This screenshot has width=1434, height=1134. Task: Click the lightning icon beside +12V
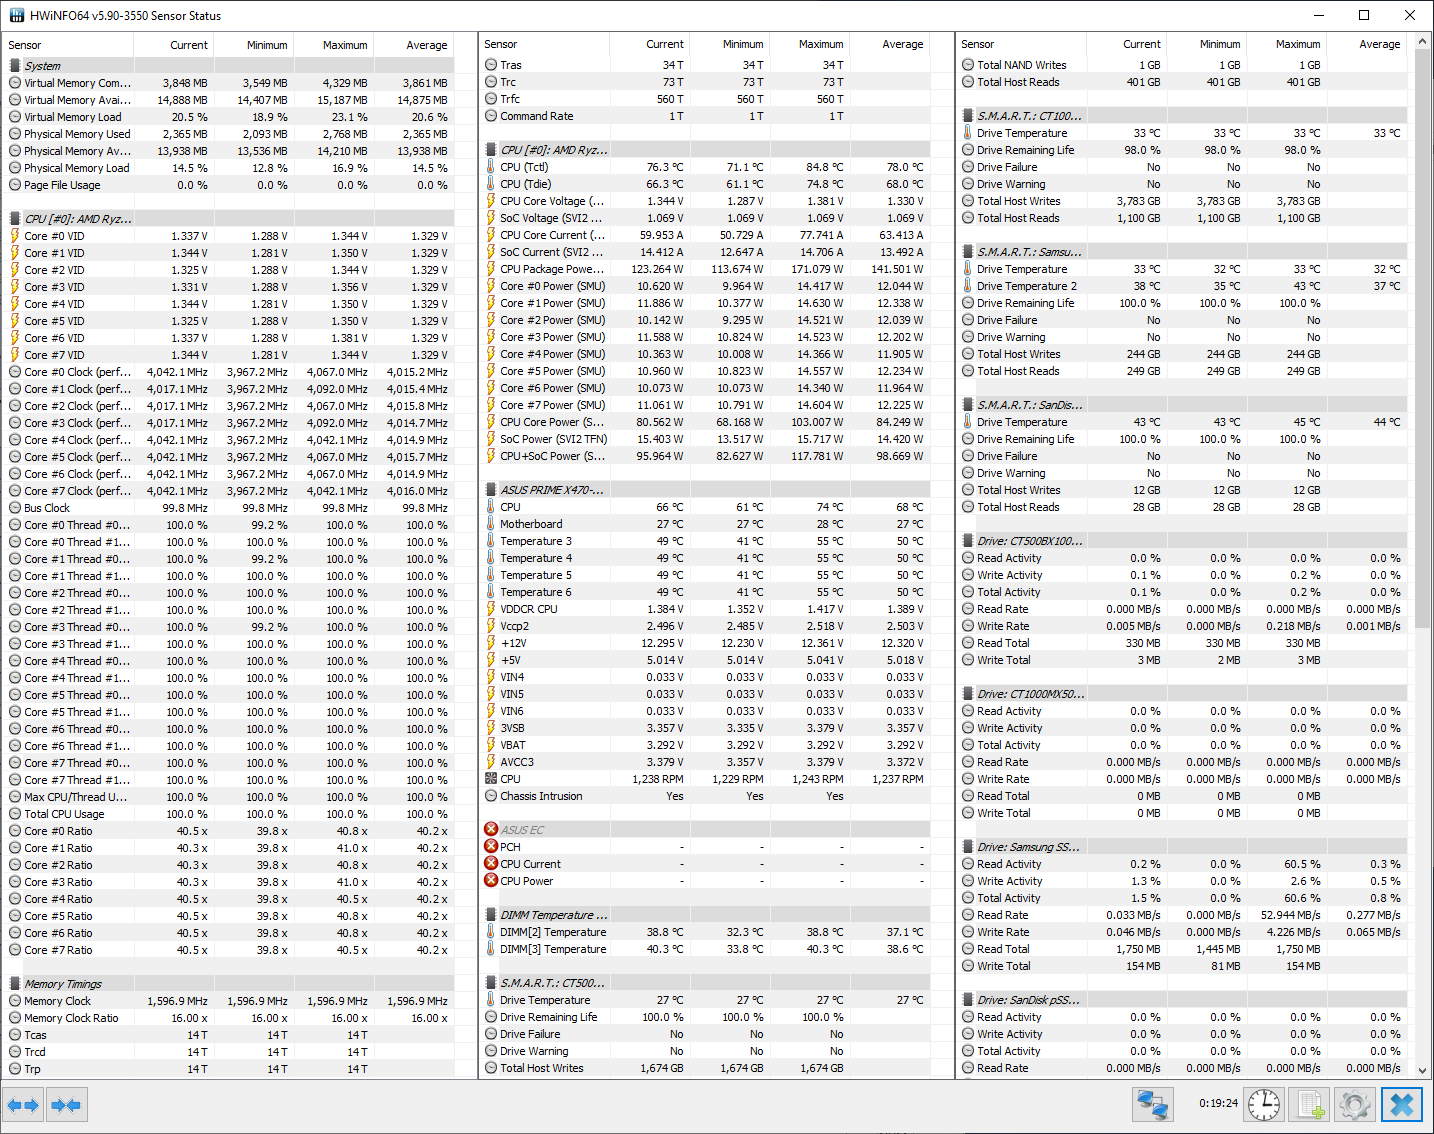pos(491,643)
